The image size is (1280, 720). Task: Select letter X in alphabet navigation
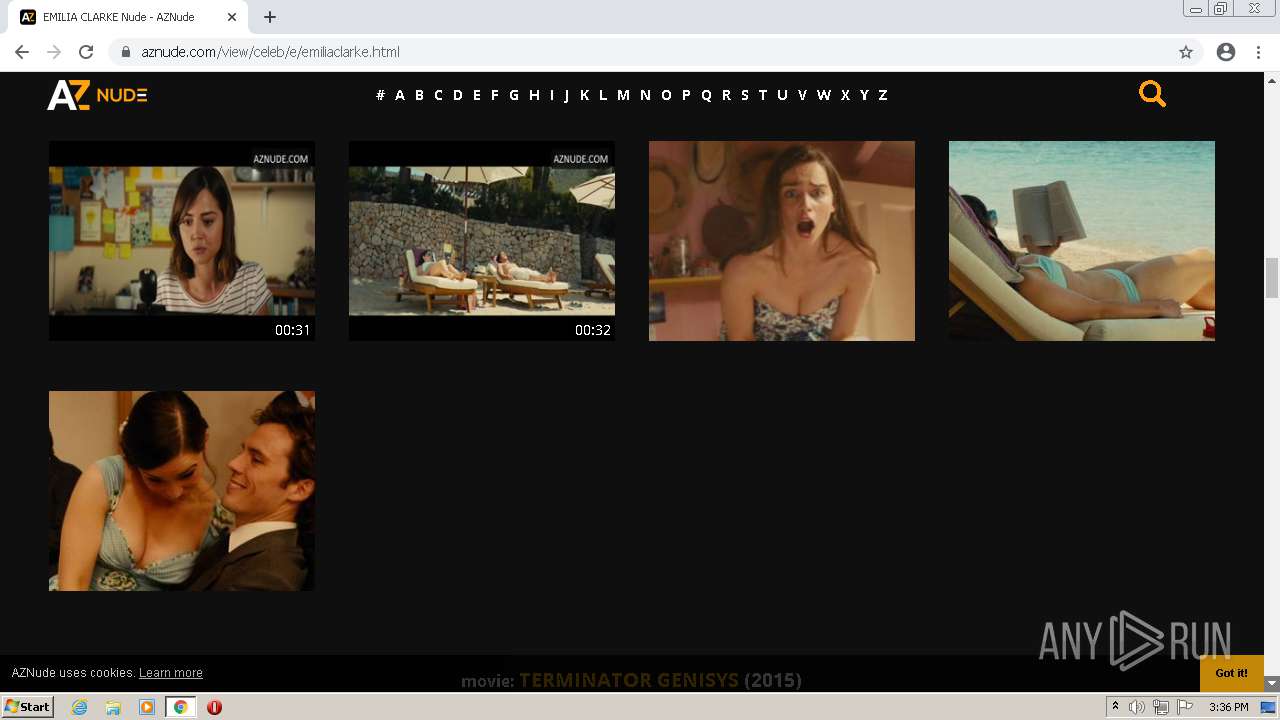[x=845, y=95]
